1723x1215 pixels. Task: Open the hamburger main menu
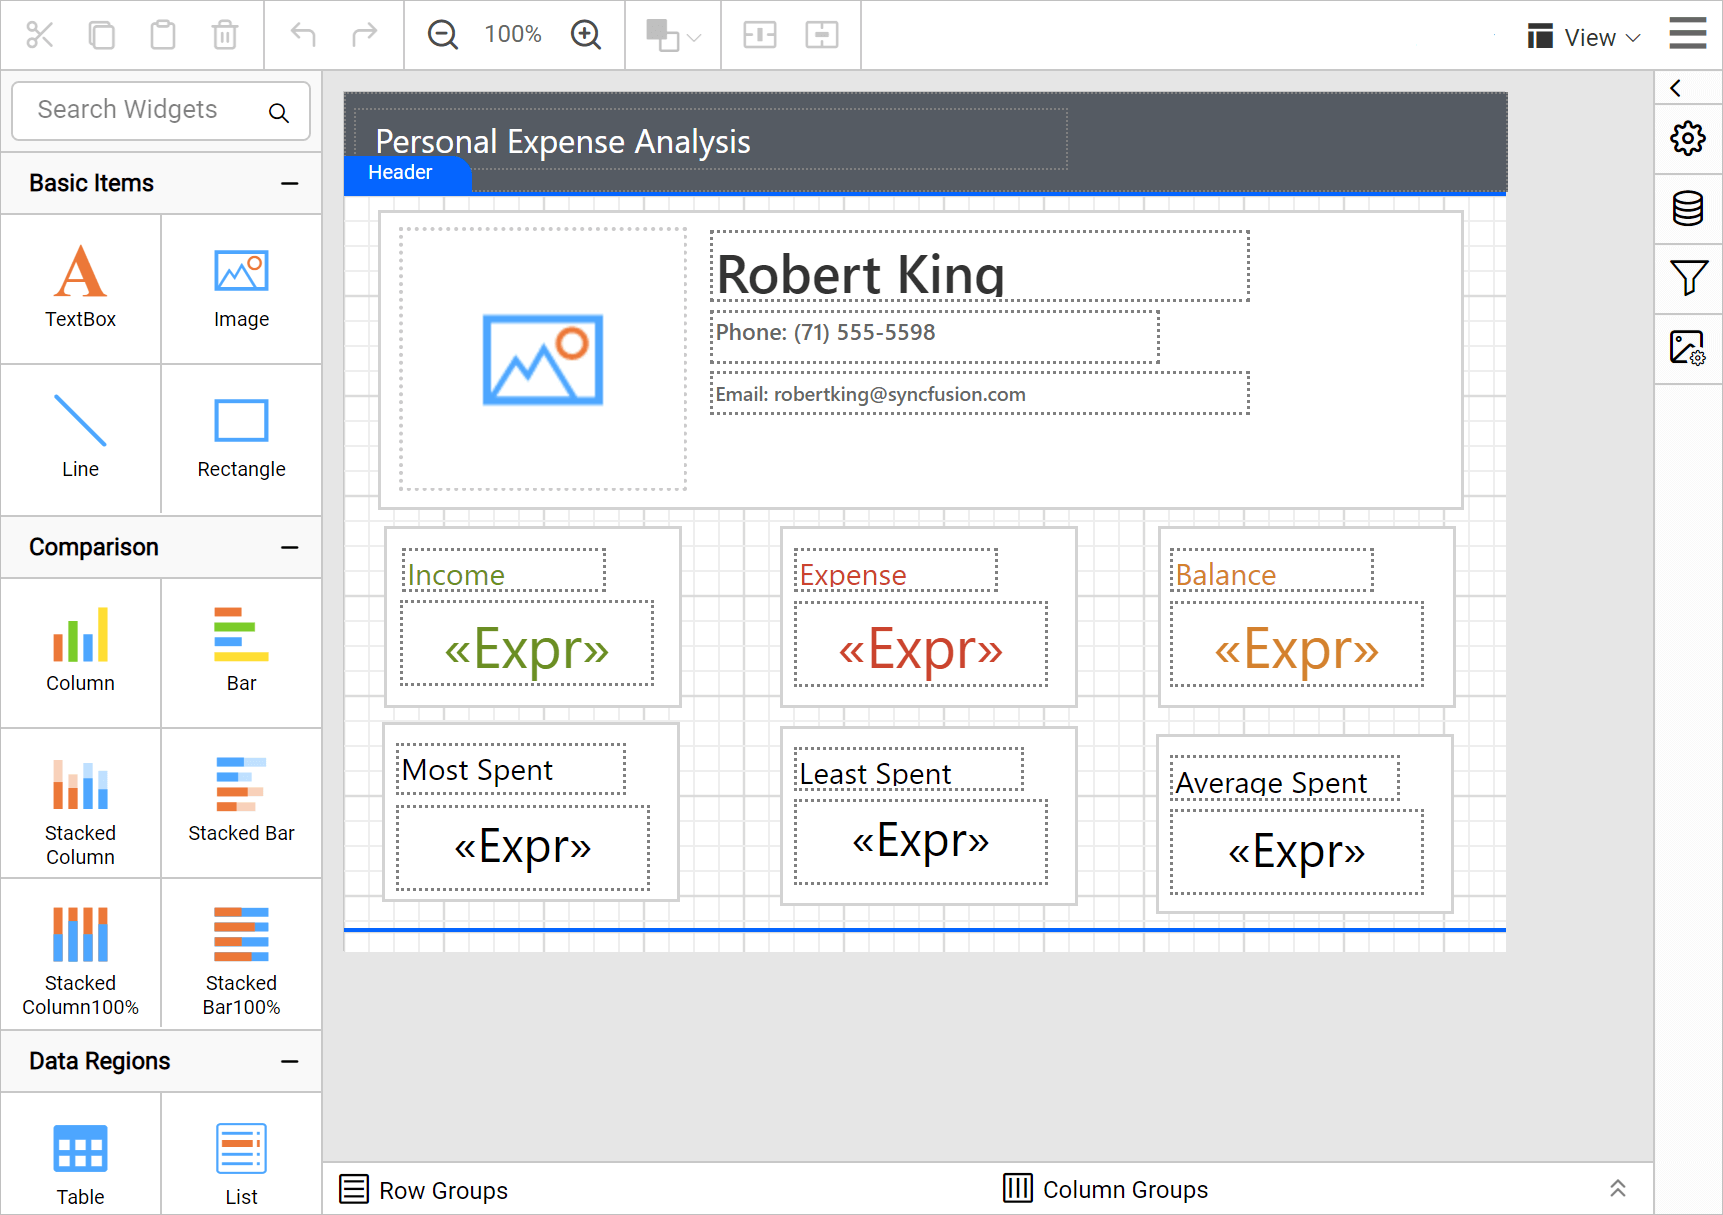tap(1688, 34)
